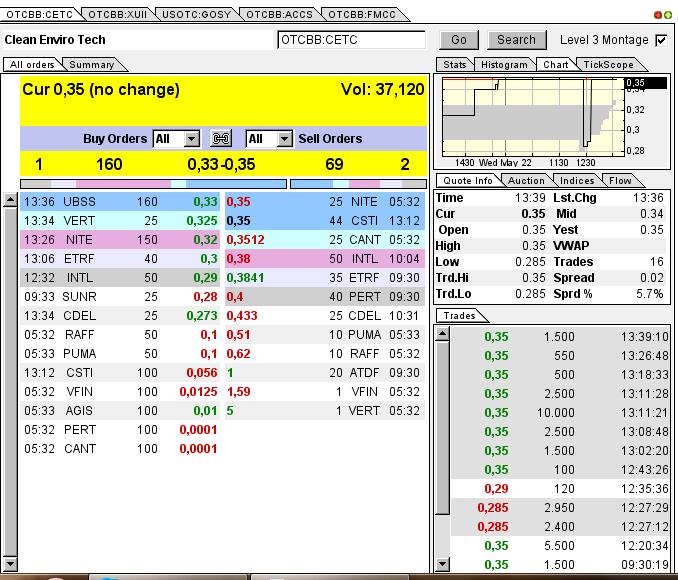
Task: Select the OTCBB:CETC tab
Action: (39, 15)
